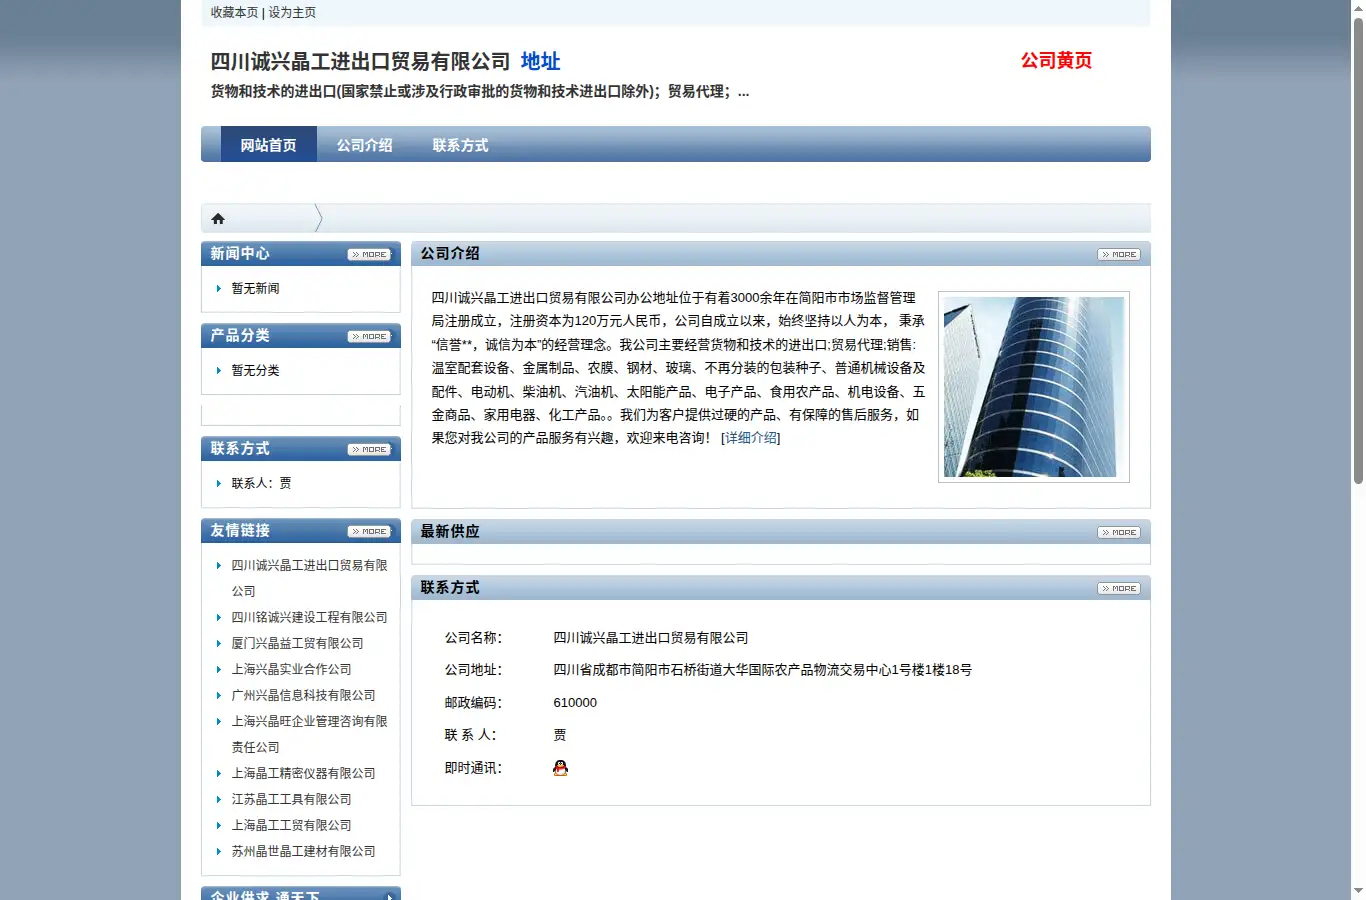The height and width of the screenshot is (900, 1366).
Task: Open the red 公司黄页 link
Action: [x=1056, y=60]
